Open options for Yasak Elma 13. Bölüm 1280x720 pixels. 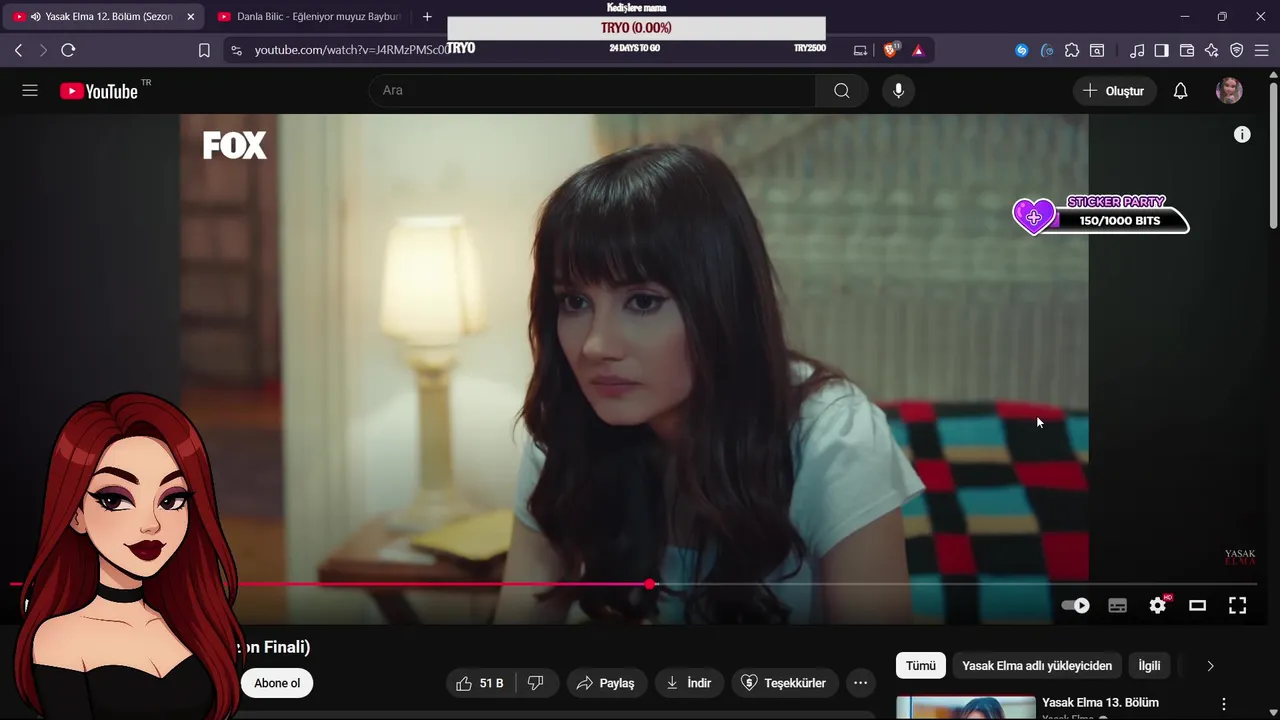point(1223,704)
